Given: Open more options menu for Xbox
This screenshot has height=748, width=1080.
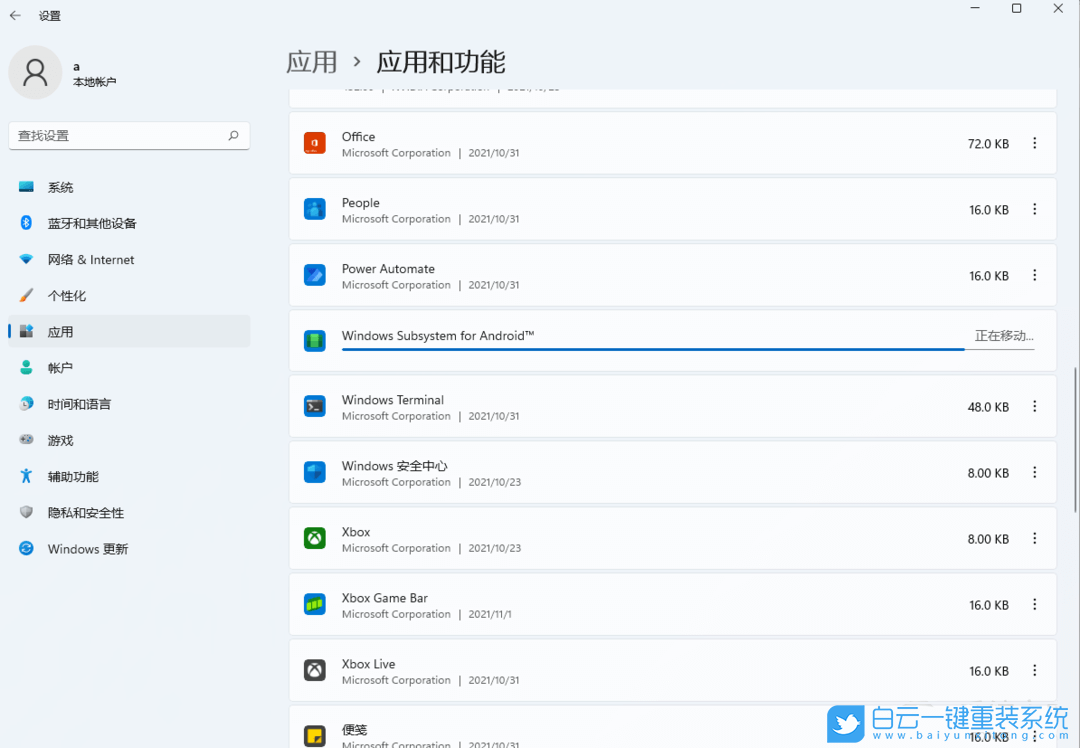Looking at the screenshot, I should pyautogui.click(x=1035, y=538).
